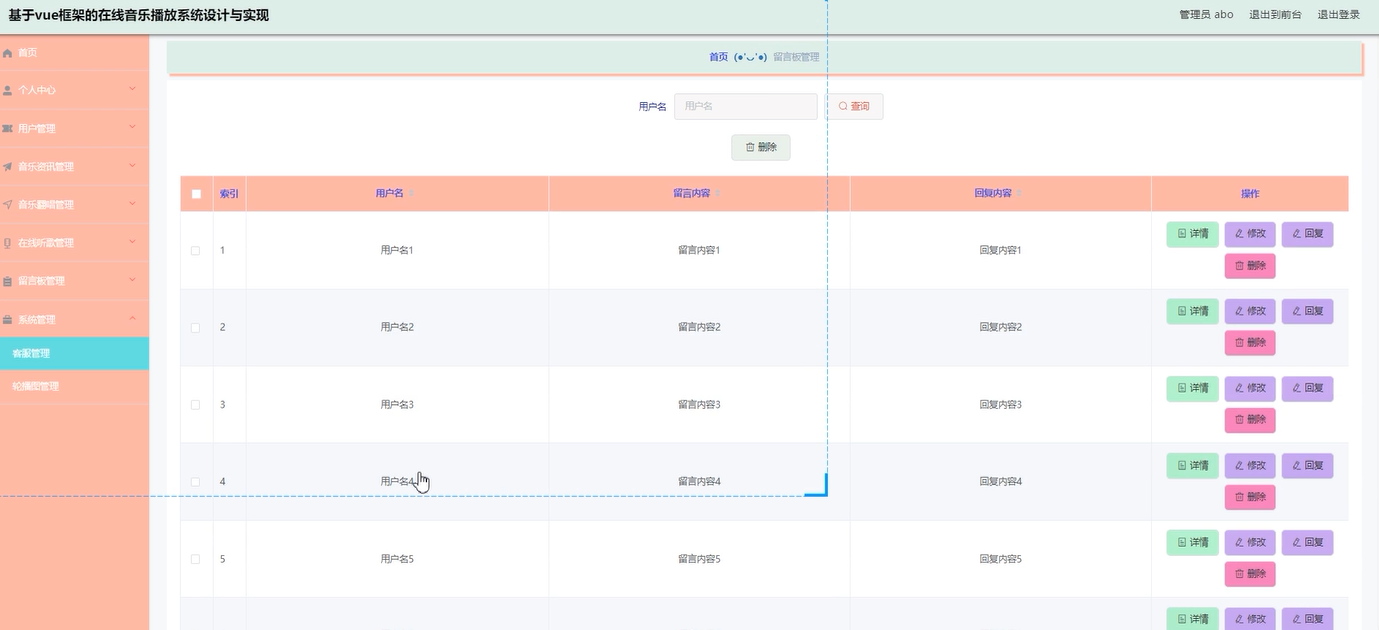Image resolution: width=1379 pixels, height=630 pixels.
Task: Click 回复 for row 用户名3
Action: pos(1307,388)
